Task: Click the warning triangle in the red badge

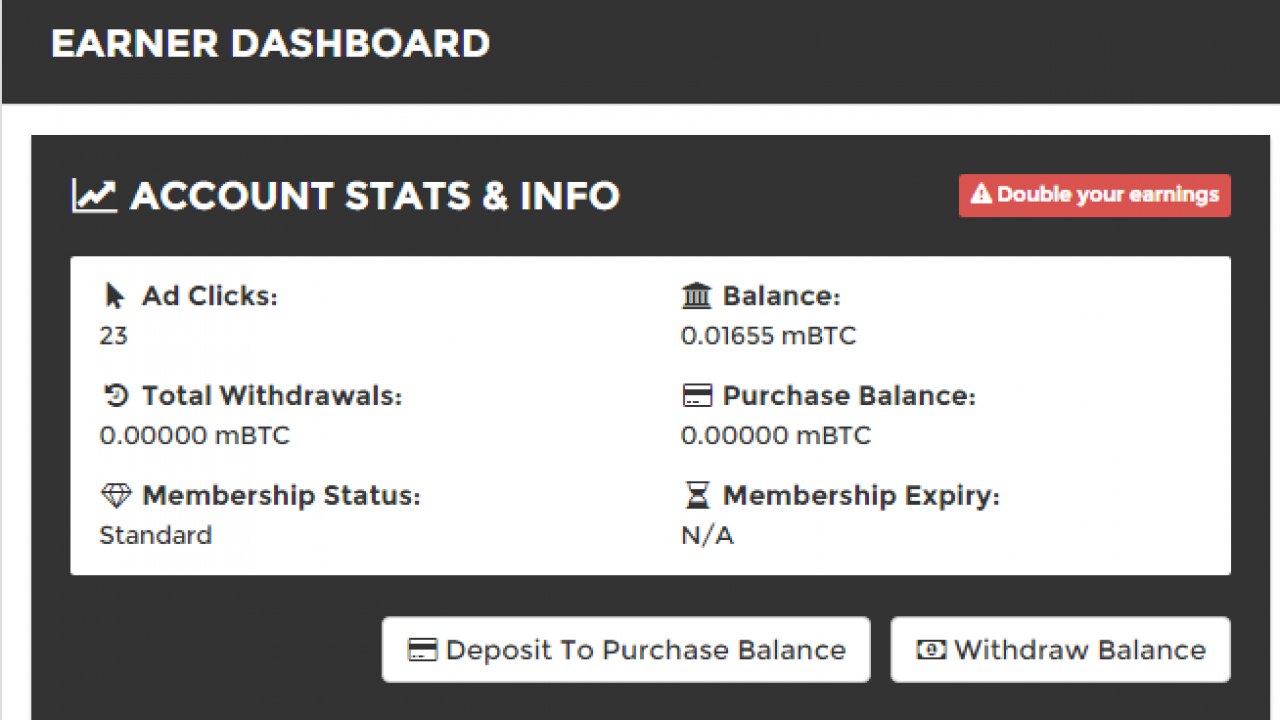Action: pos(981,195)
